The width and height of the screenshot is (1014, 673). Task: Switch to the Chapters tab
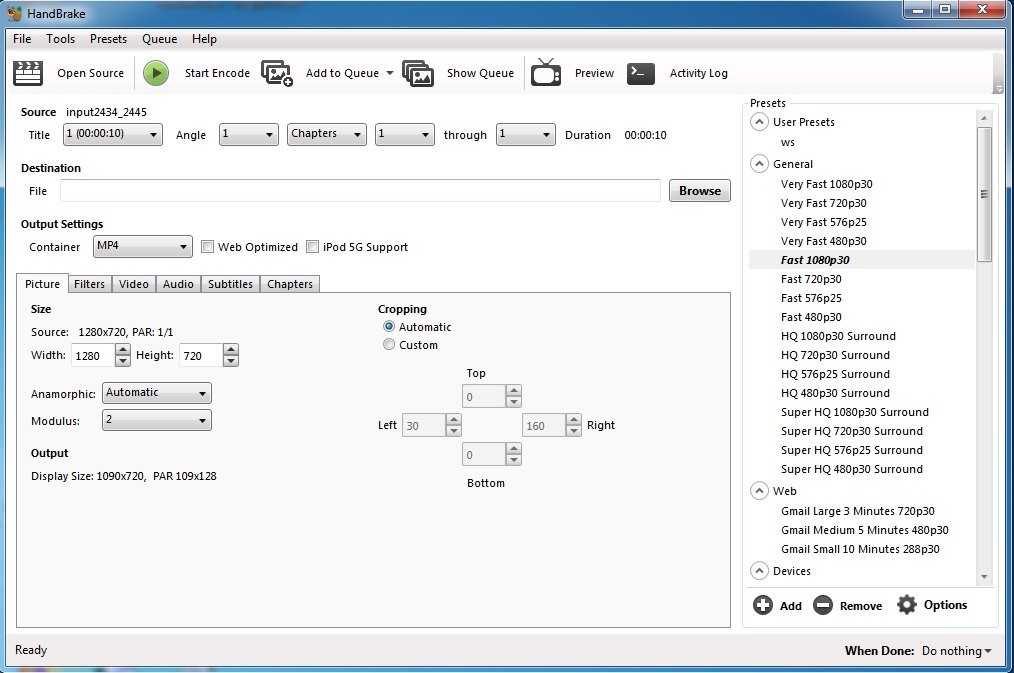pos(290,284)
